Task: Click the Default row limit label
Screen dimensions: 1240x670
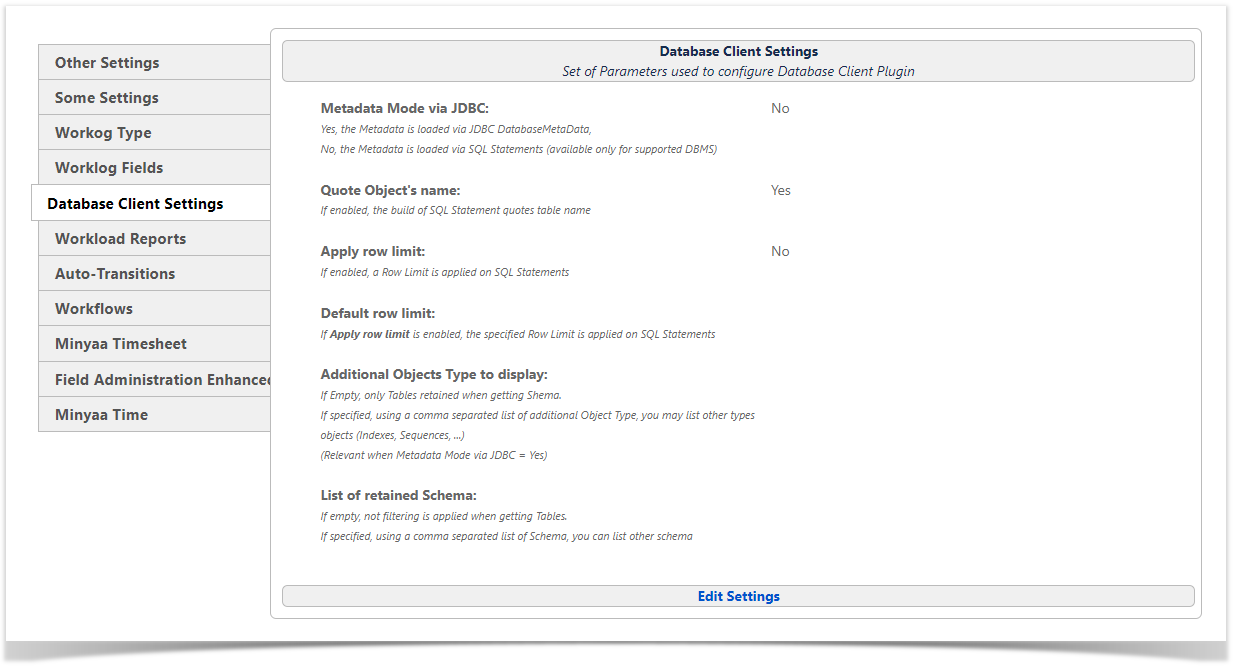Action: coord(377,313)
